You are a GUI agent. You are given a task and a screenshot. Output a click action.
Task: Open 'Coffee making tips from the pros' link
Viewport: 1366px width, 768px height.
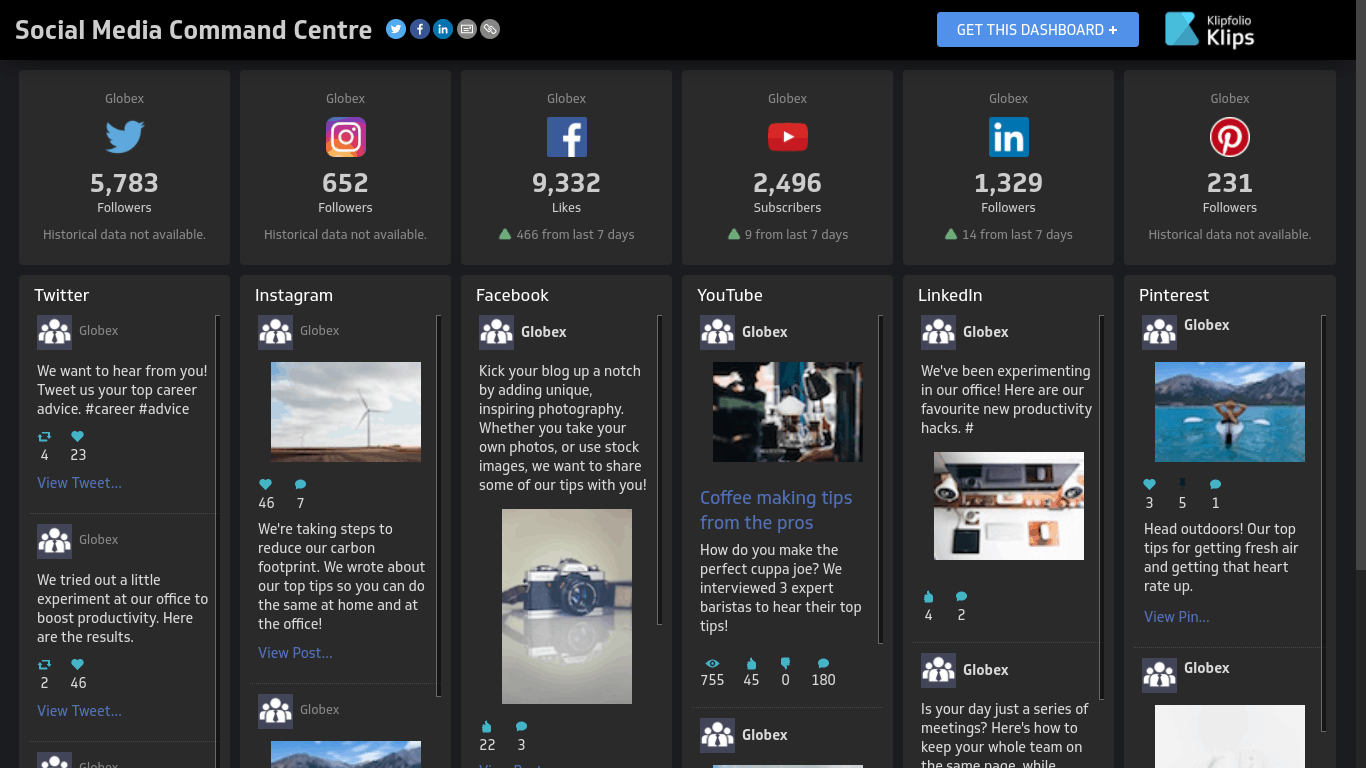(x=776, y=510)
